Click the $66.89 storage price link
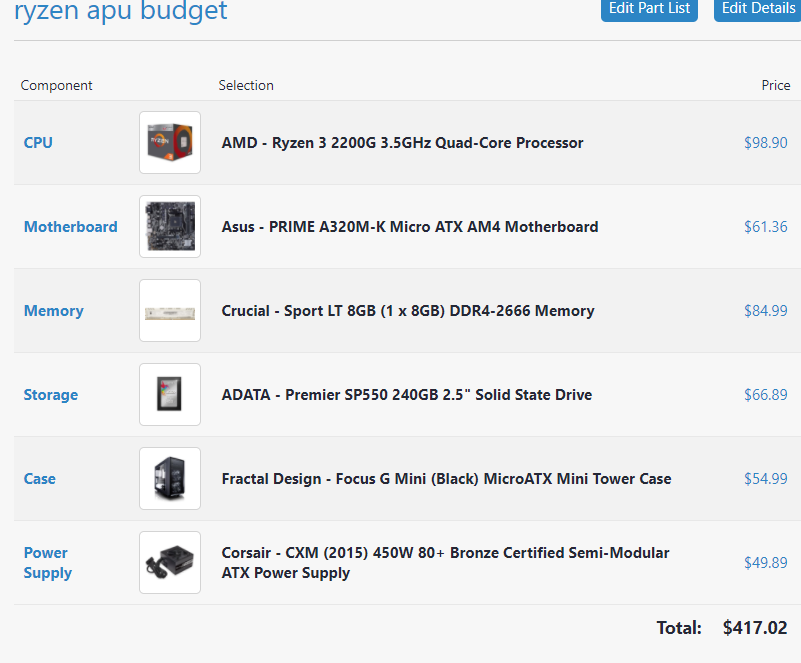The image size is (801, 663). (x=765, y=394)
